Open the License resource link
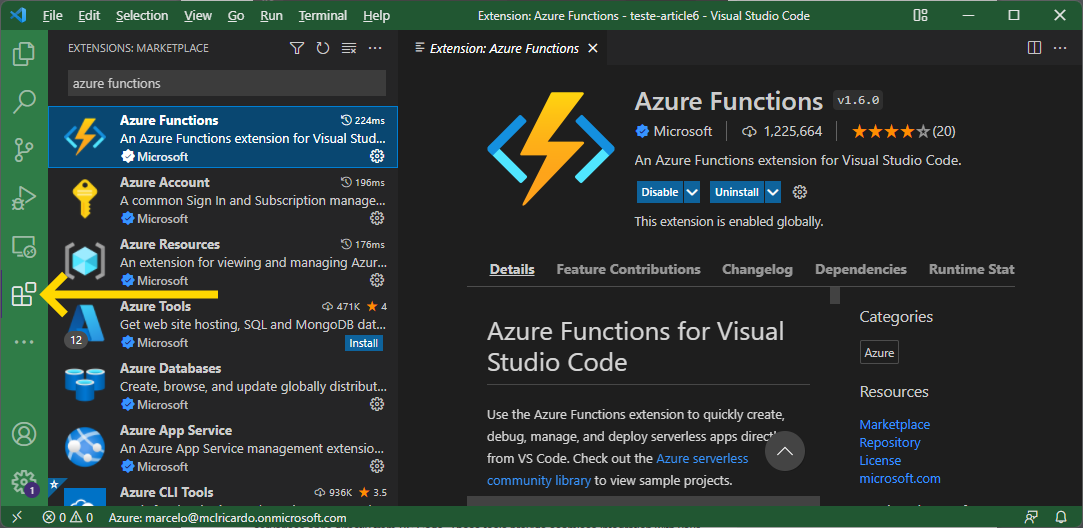The image size is (1083, 528). pyautogui.click(x=880, y=460)
